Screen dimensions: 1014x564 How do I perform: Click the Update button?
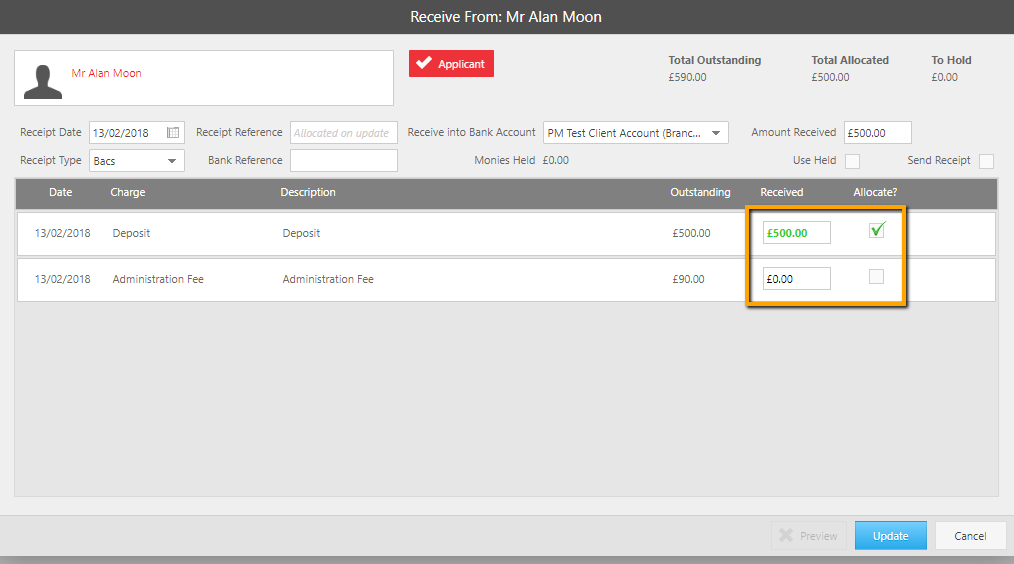(890, 536)
